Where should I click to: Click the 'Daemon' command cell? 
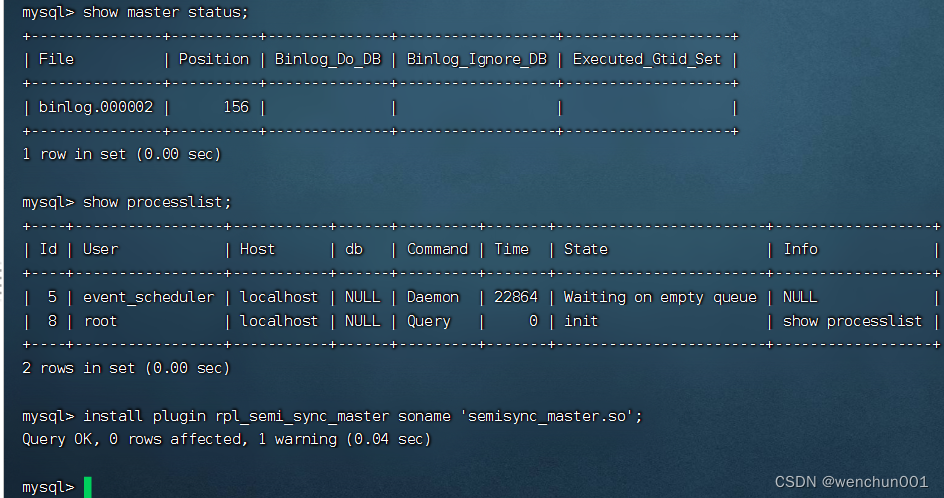click(x=433, y=297)
